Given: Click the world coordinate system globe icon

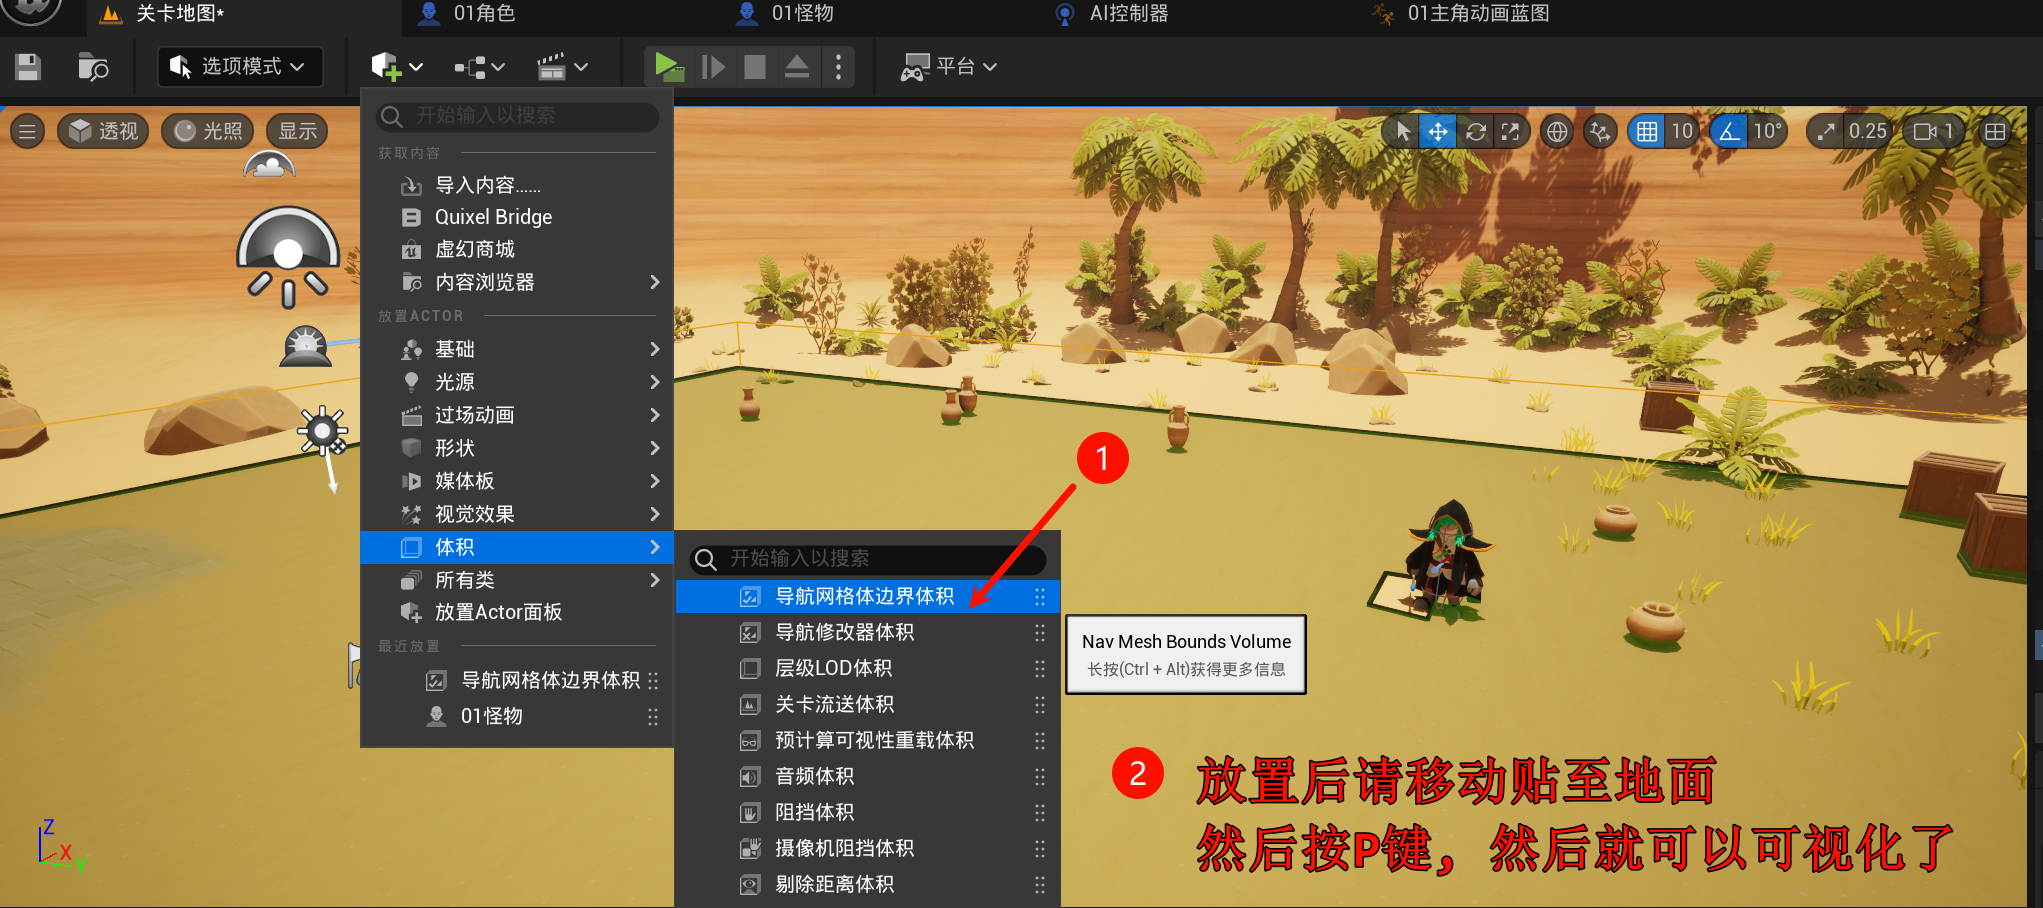Looking at the screenshot, I should pos(1556,131).
